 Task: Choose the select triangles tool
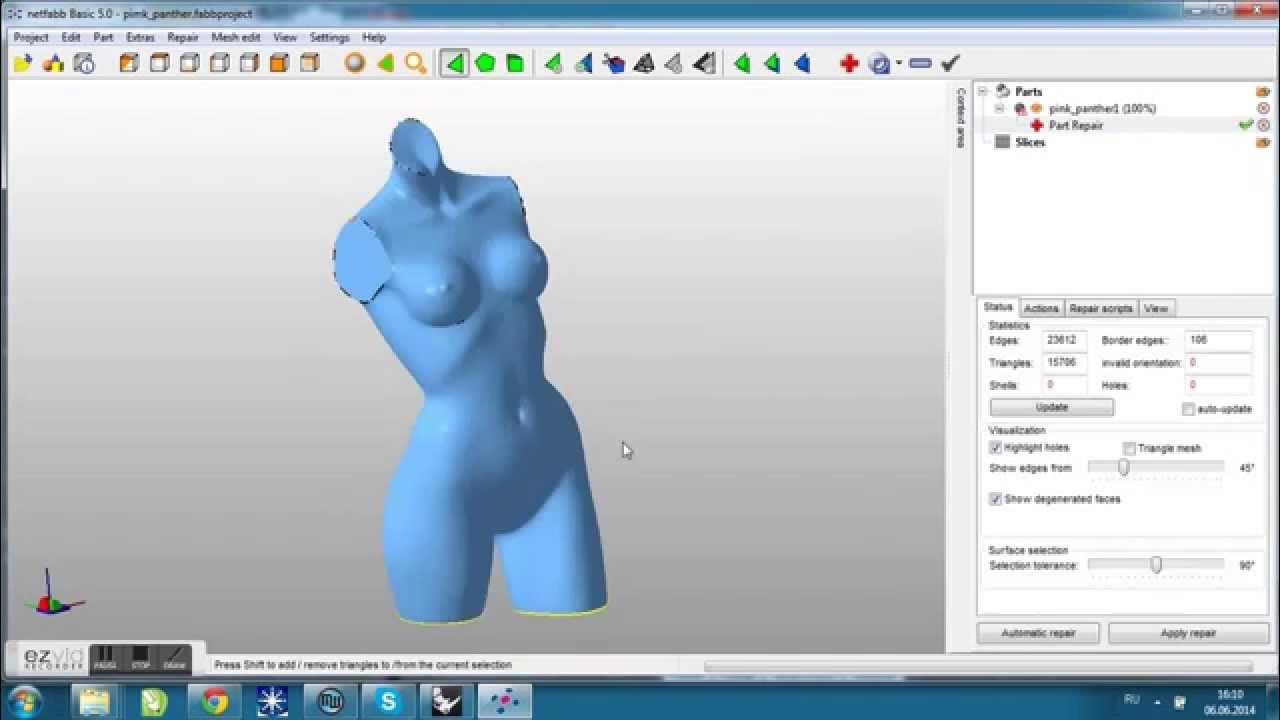point(454,64)
